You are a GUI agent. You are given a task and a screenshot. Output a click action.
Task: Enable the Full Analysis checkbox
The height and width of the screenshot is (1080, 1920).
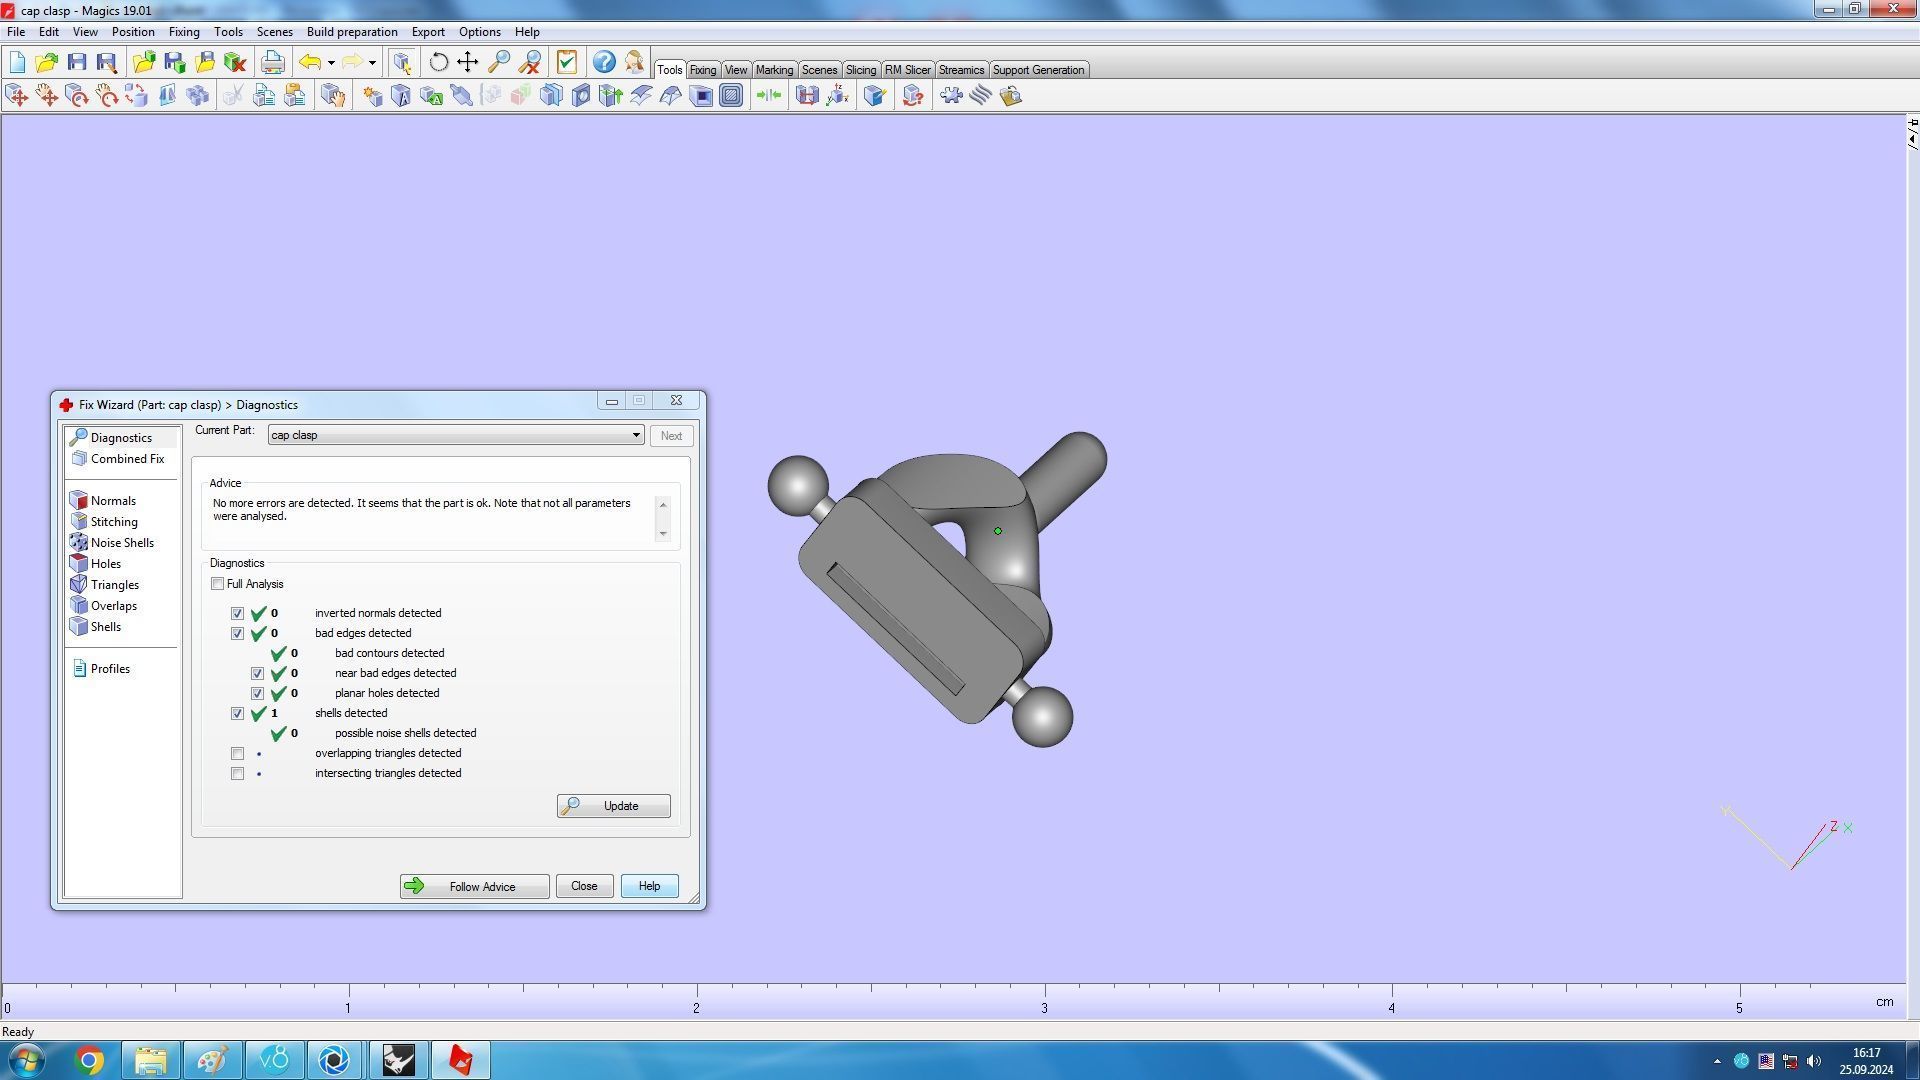(218, 584)
